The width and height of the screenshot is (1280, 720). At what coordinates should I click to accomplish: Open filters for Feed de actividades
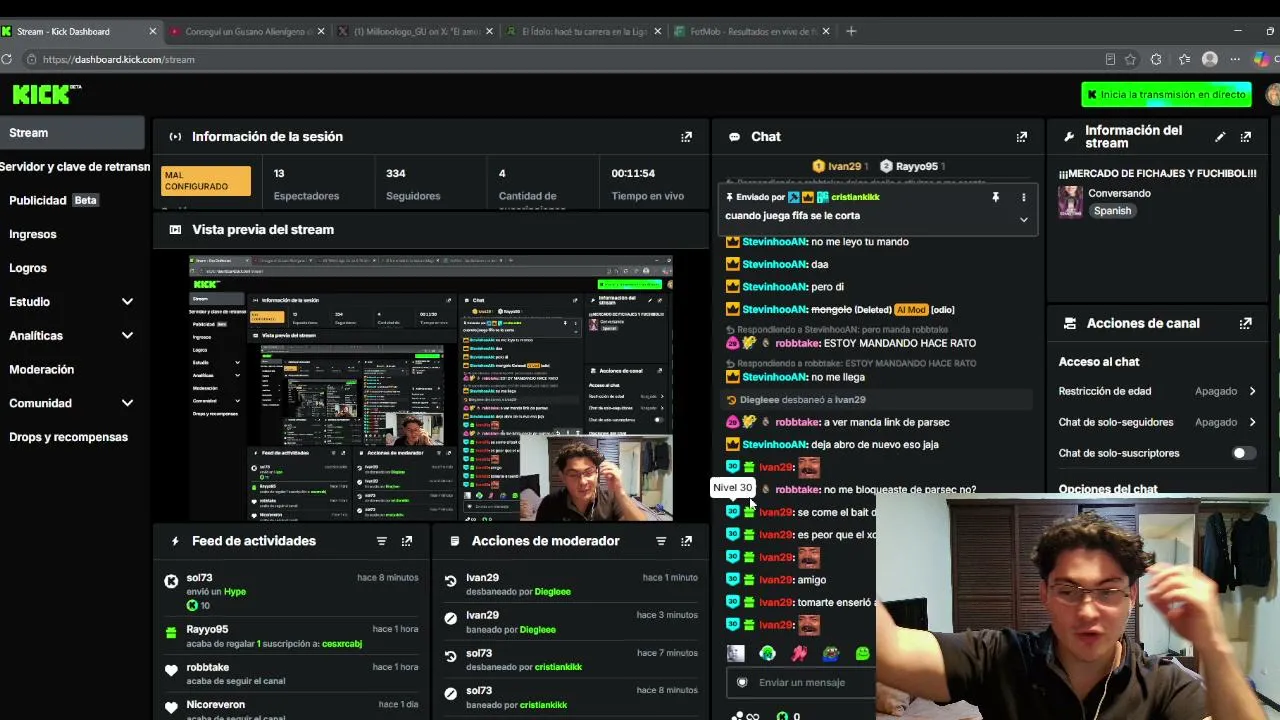[381, 541]
